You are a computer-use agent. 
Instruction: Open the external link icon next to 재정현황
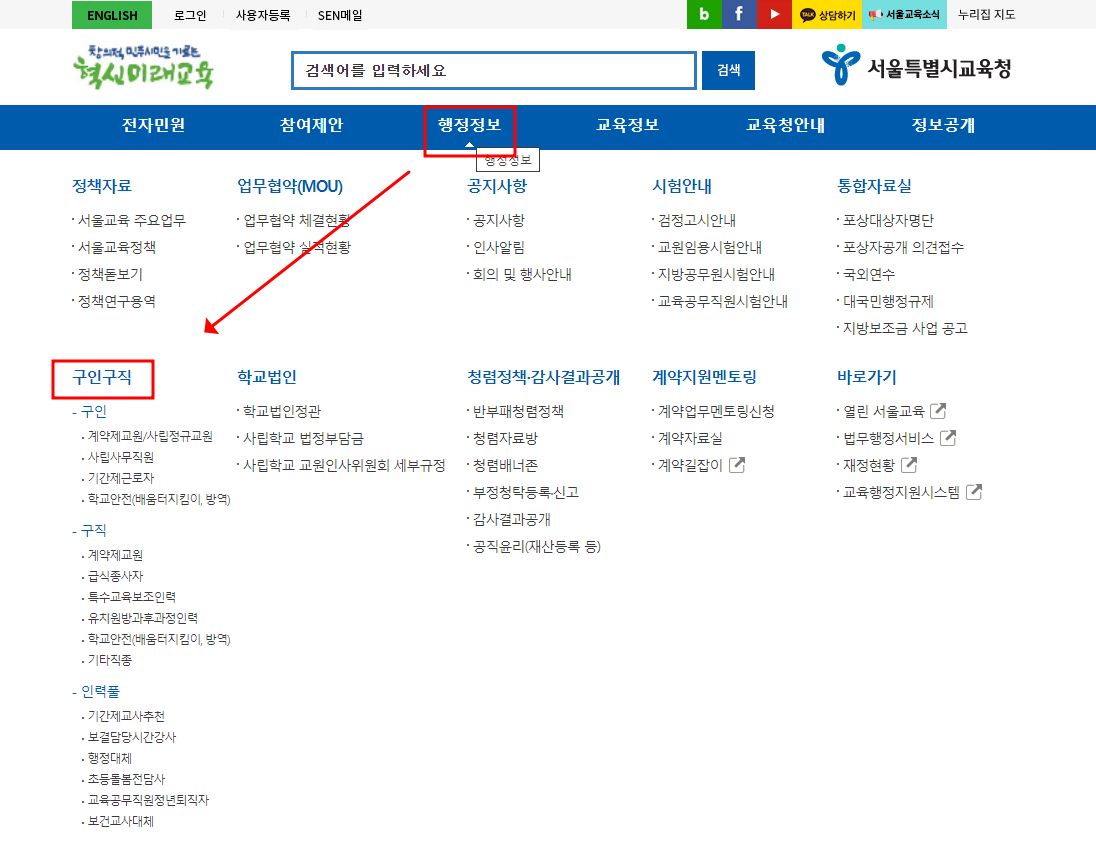tap(910, 463)
